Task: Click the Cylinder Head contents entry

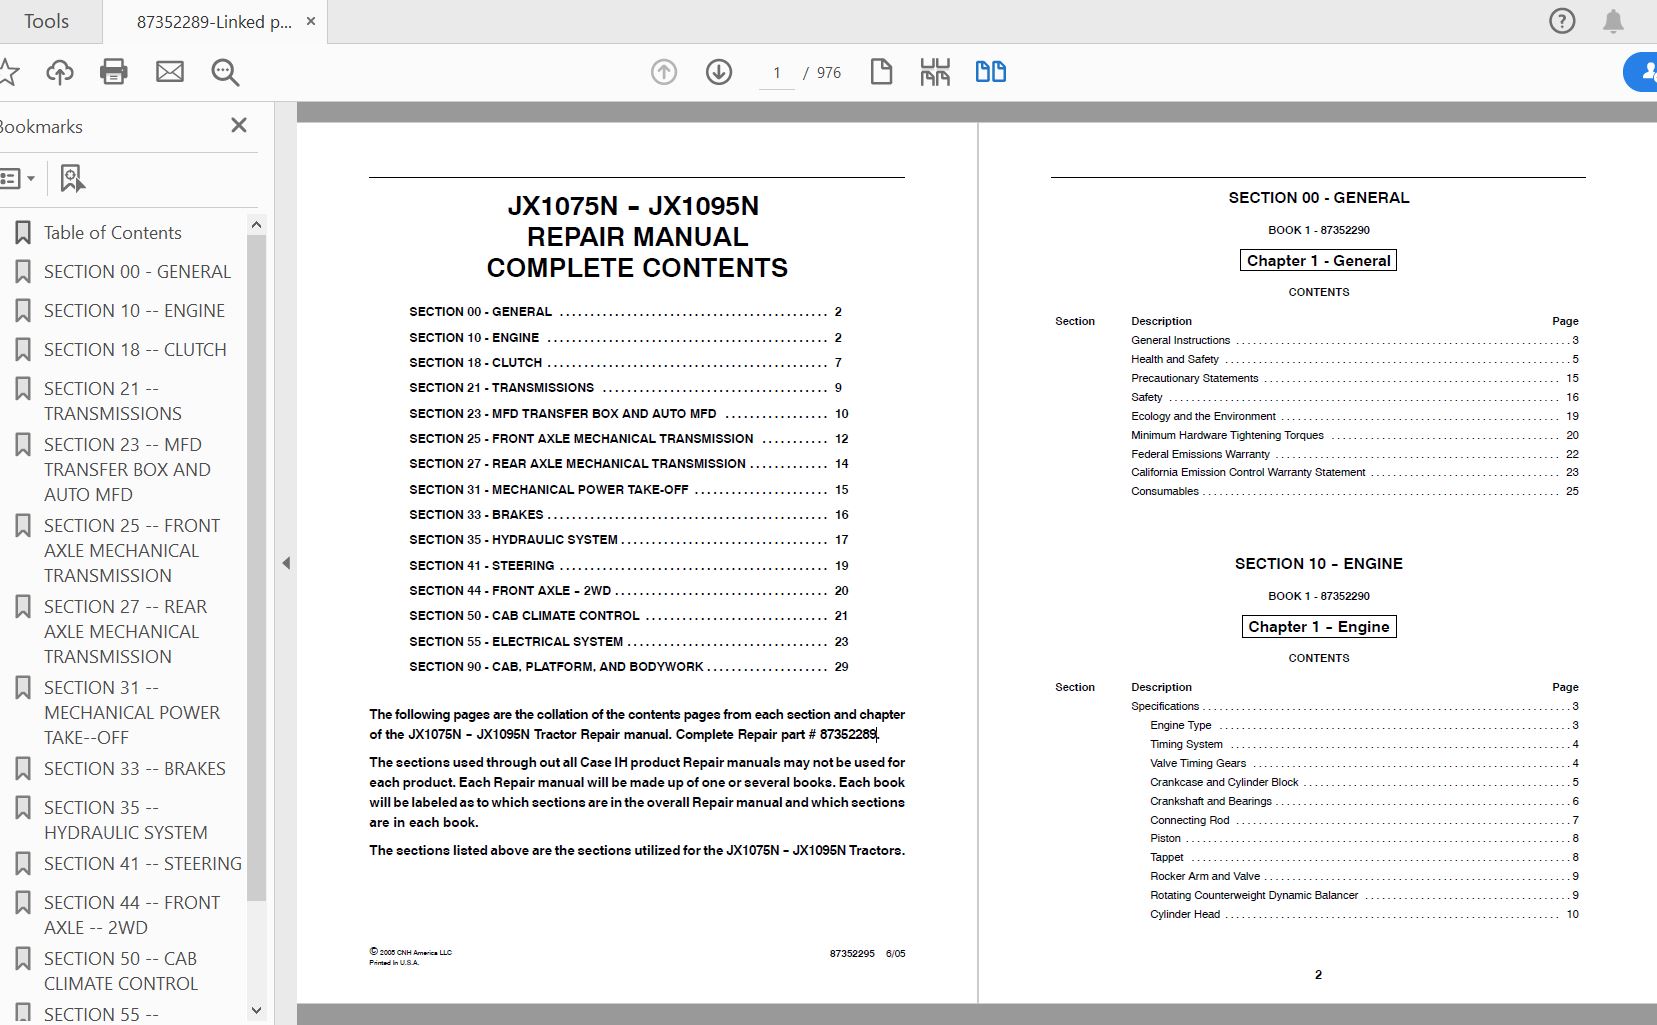Action: tap(1365, 914)
